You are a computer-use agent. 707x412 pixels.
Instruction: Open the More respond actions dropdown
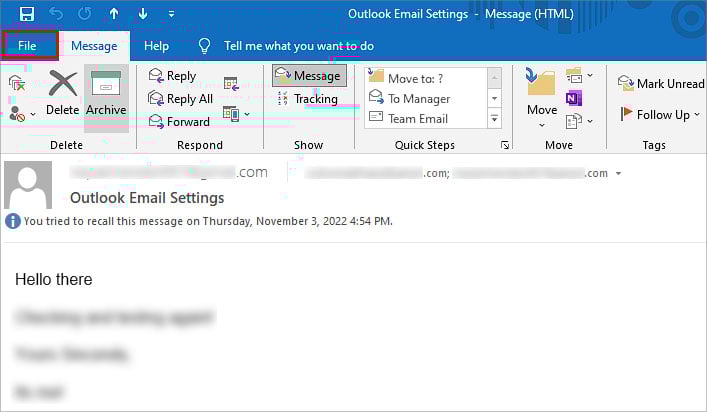(x=236, y=114)
